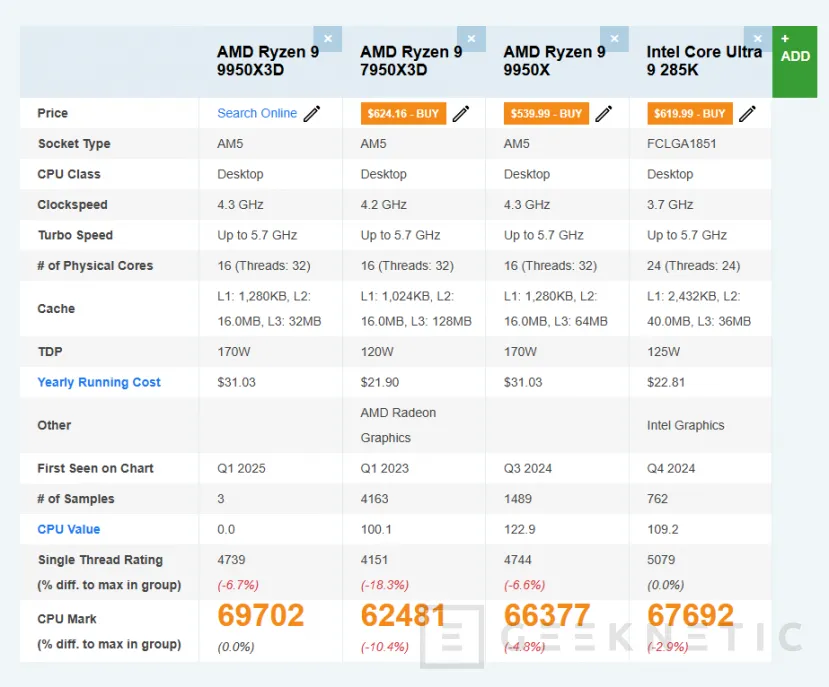The image size is (829, 687).
Task: Click the First Seen on Chart label
Action: coord(96,469)
